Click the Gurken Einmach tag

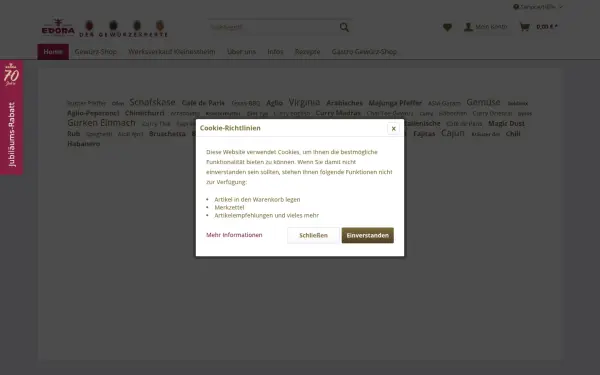[x=101, y=123]
